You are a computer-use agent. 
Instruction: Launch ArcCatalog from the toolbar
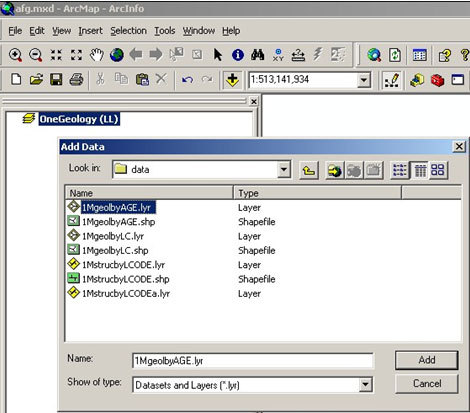coord(417,80)
